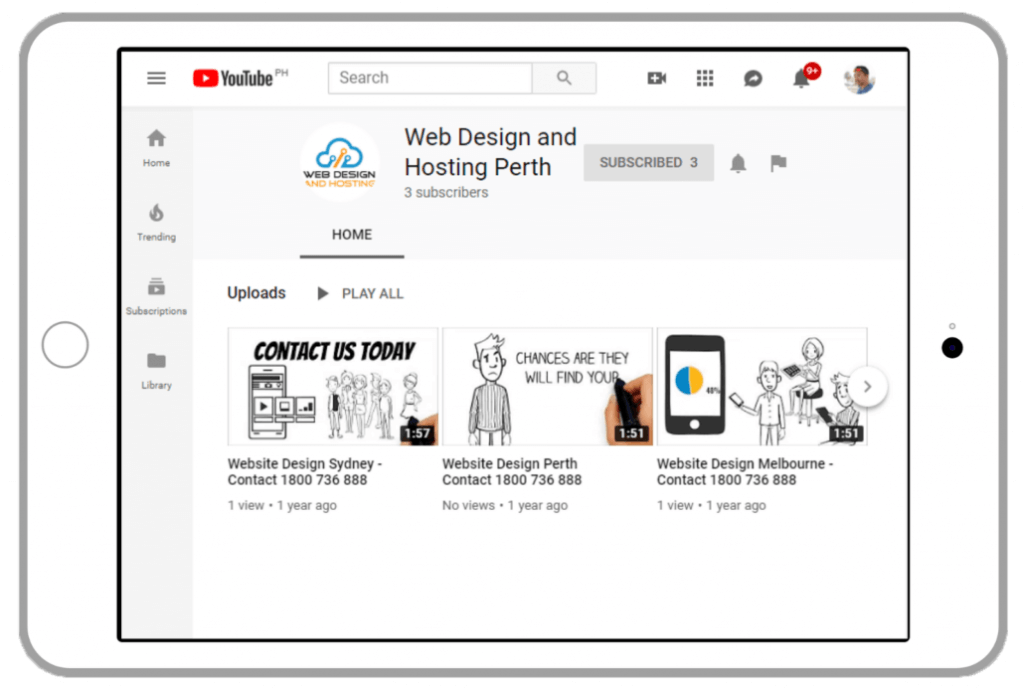Open notifications via the bell with 9+ badge
The width and height of the screenshot is (1024, 690).
[801, 78]
